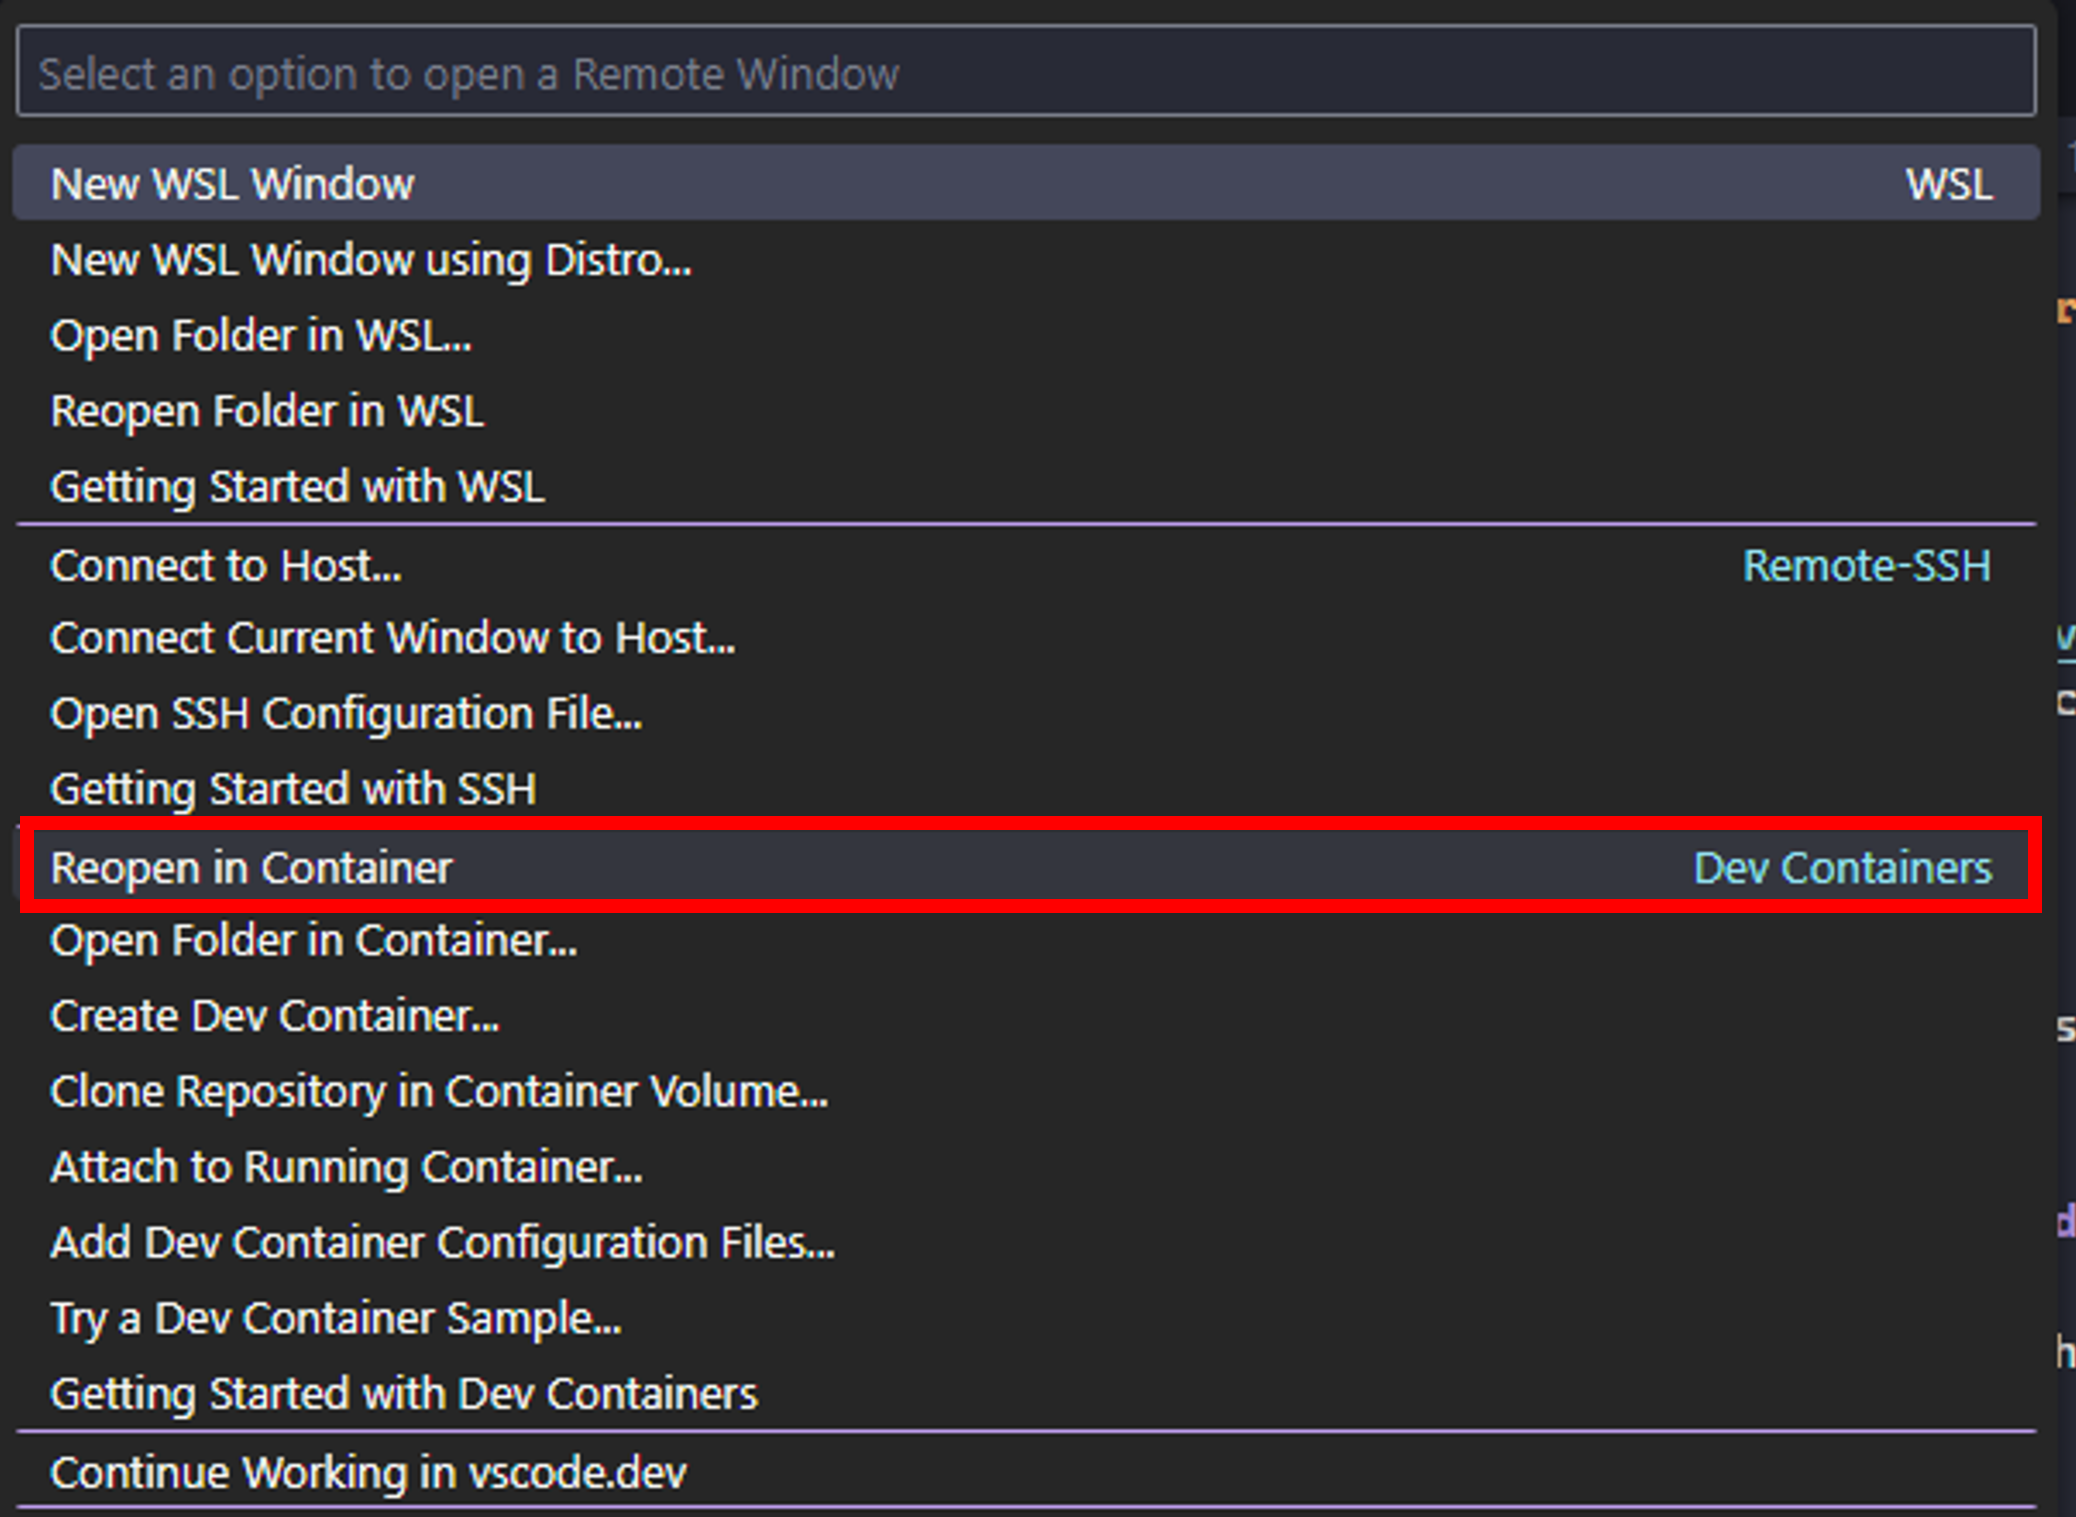Image resolution: width=2076 pixels, height=1517 pixels.
Task: Choose Connect Current Window to Host...
Action: pyautogui.click(x=1026, y=638)
